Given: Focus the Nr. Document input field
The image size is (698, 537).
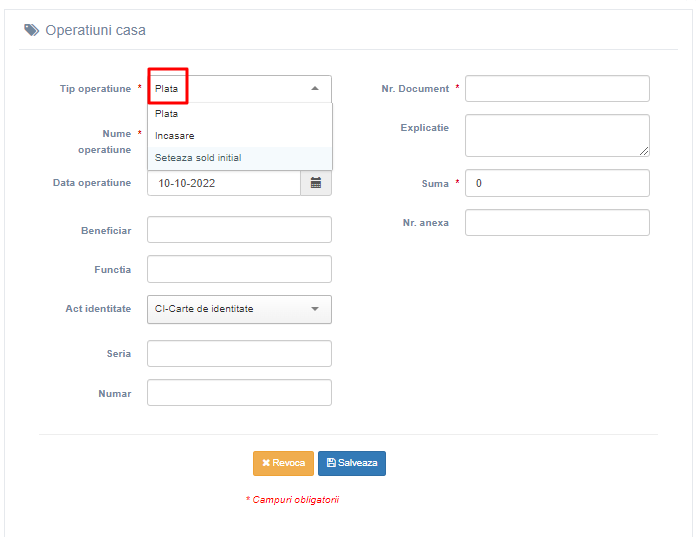Looking at the screenshot, I should point(557,89).
